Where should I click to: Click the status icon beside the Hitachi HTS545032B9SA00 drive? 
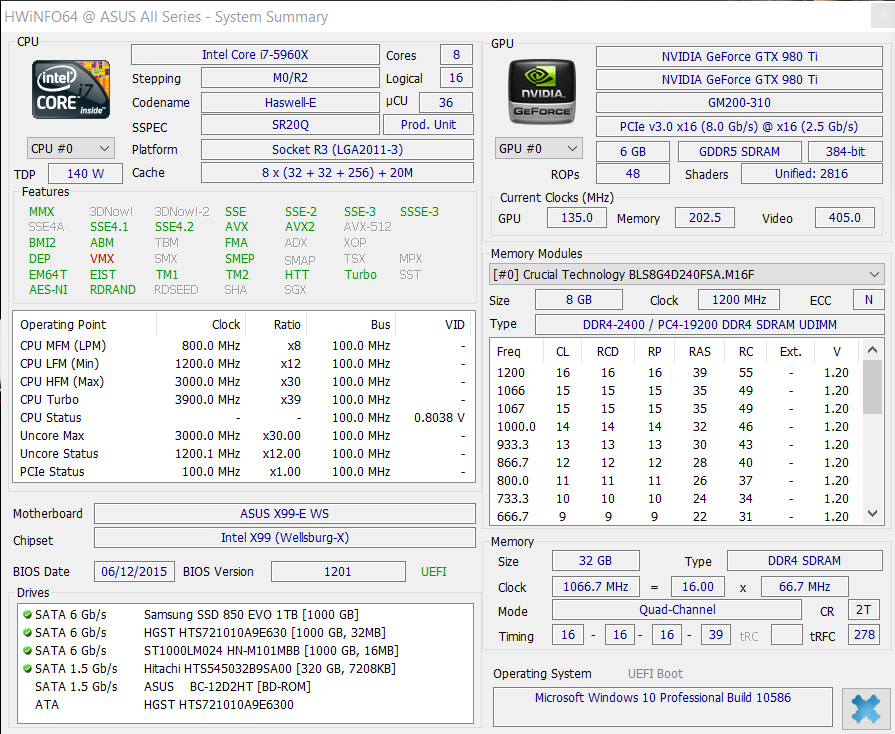pyautogui.click(x=27, y=668)
